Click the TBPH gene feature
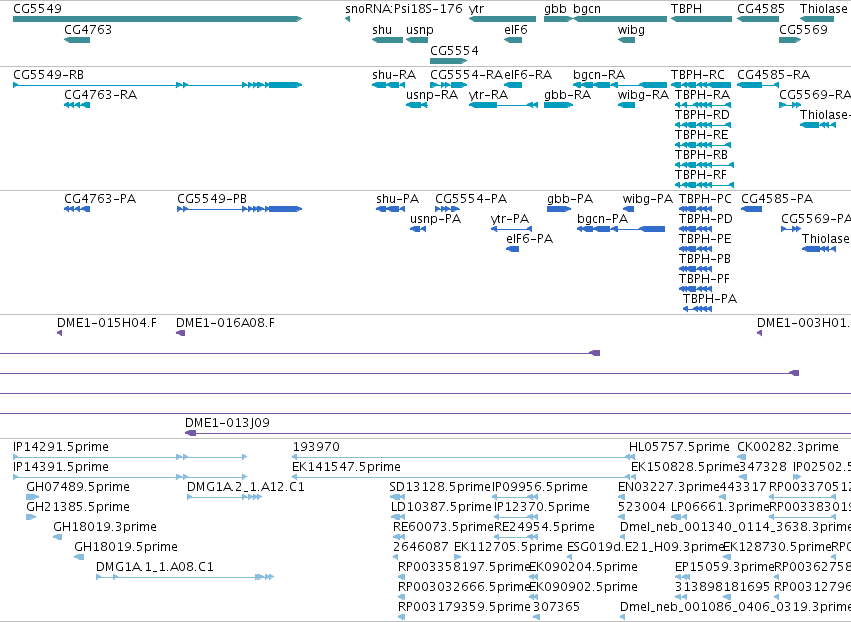The image size is (851, 622). click(701, 19)
